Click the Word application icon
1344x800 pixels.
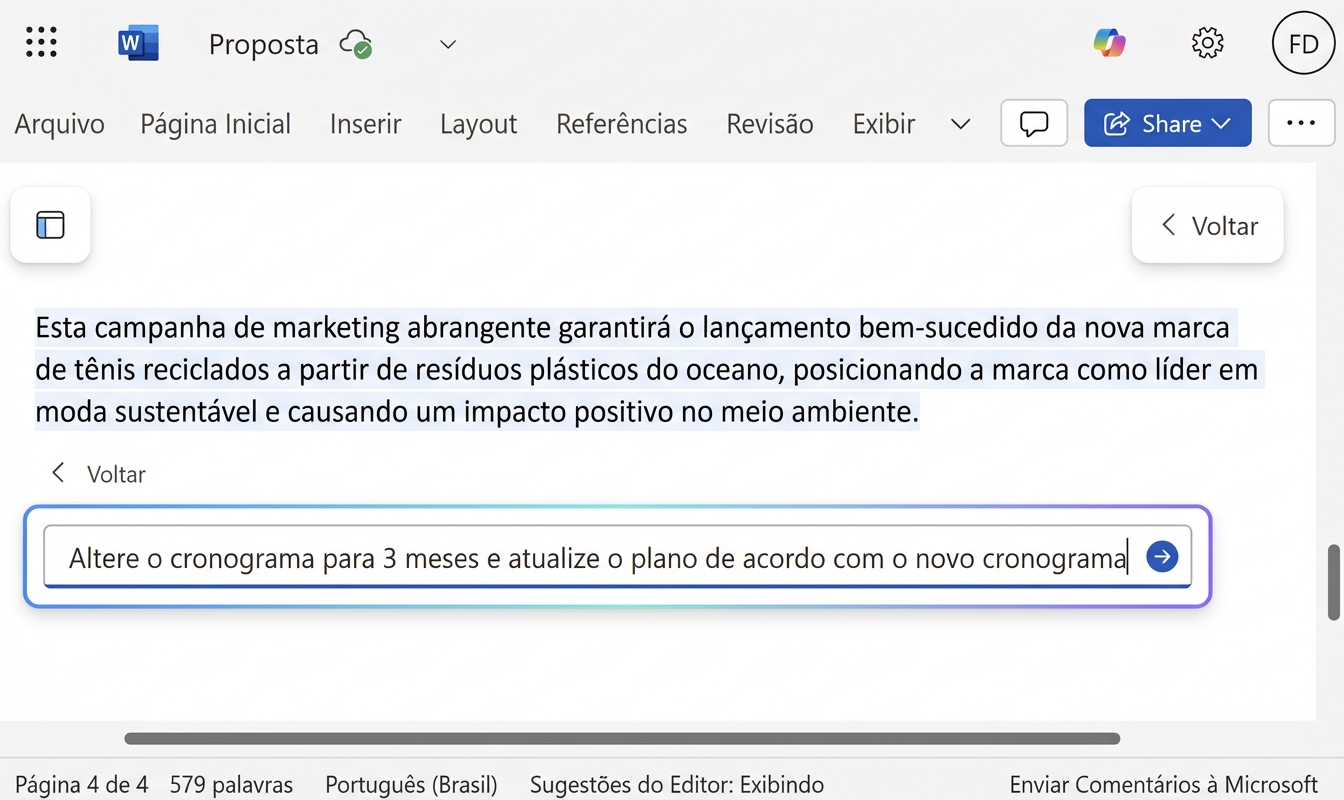click(x=138, y=42)
